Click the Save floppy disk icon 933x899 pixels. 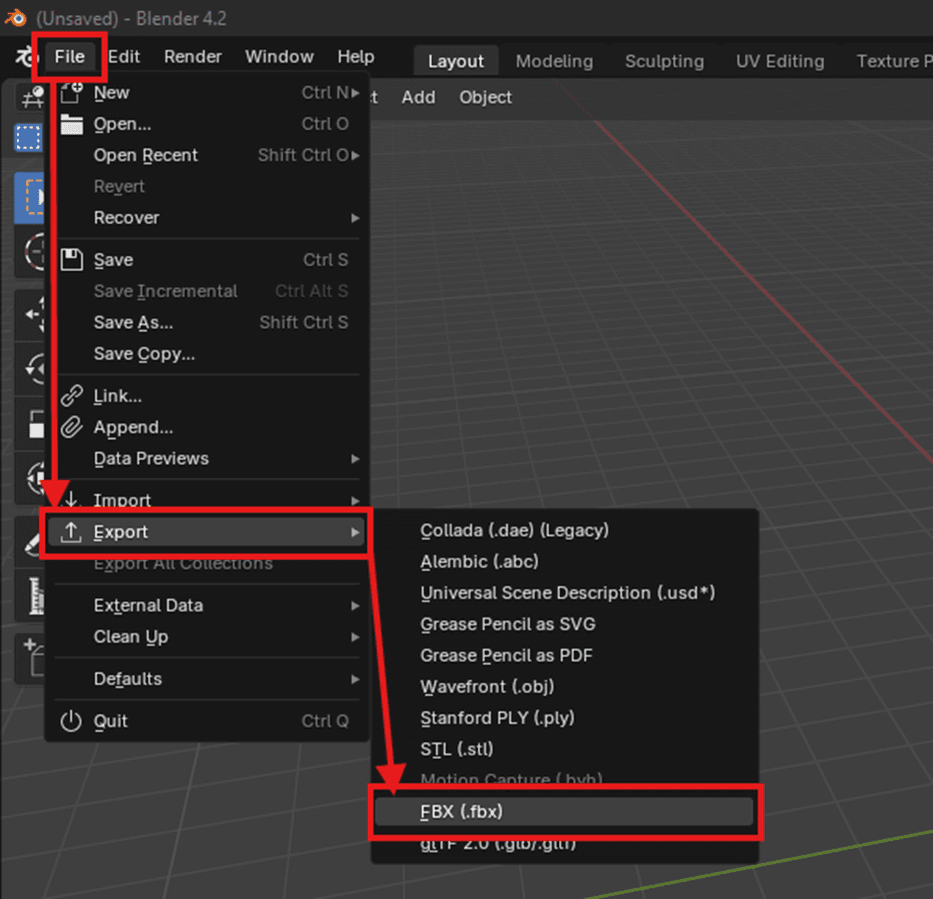(72, 260)
